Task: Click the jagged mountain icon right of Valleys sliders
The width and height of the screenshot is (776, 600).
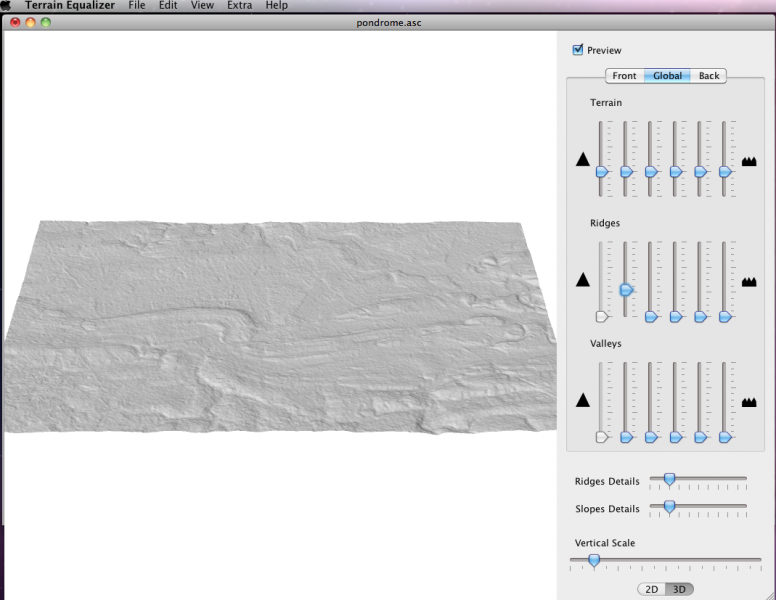Action: click(x=749, y=402)
